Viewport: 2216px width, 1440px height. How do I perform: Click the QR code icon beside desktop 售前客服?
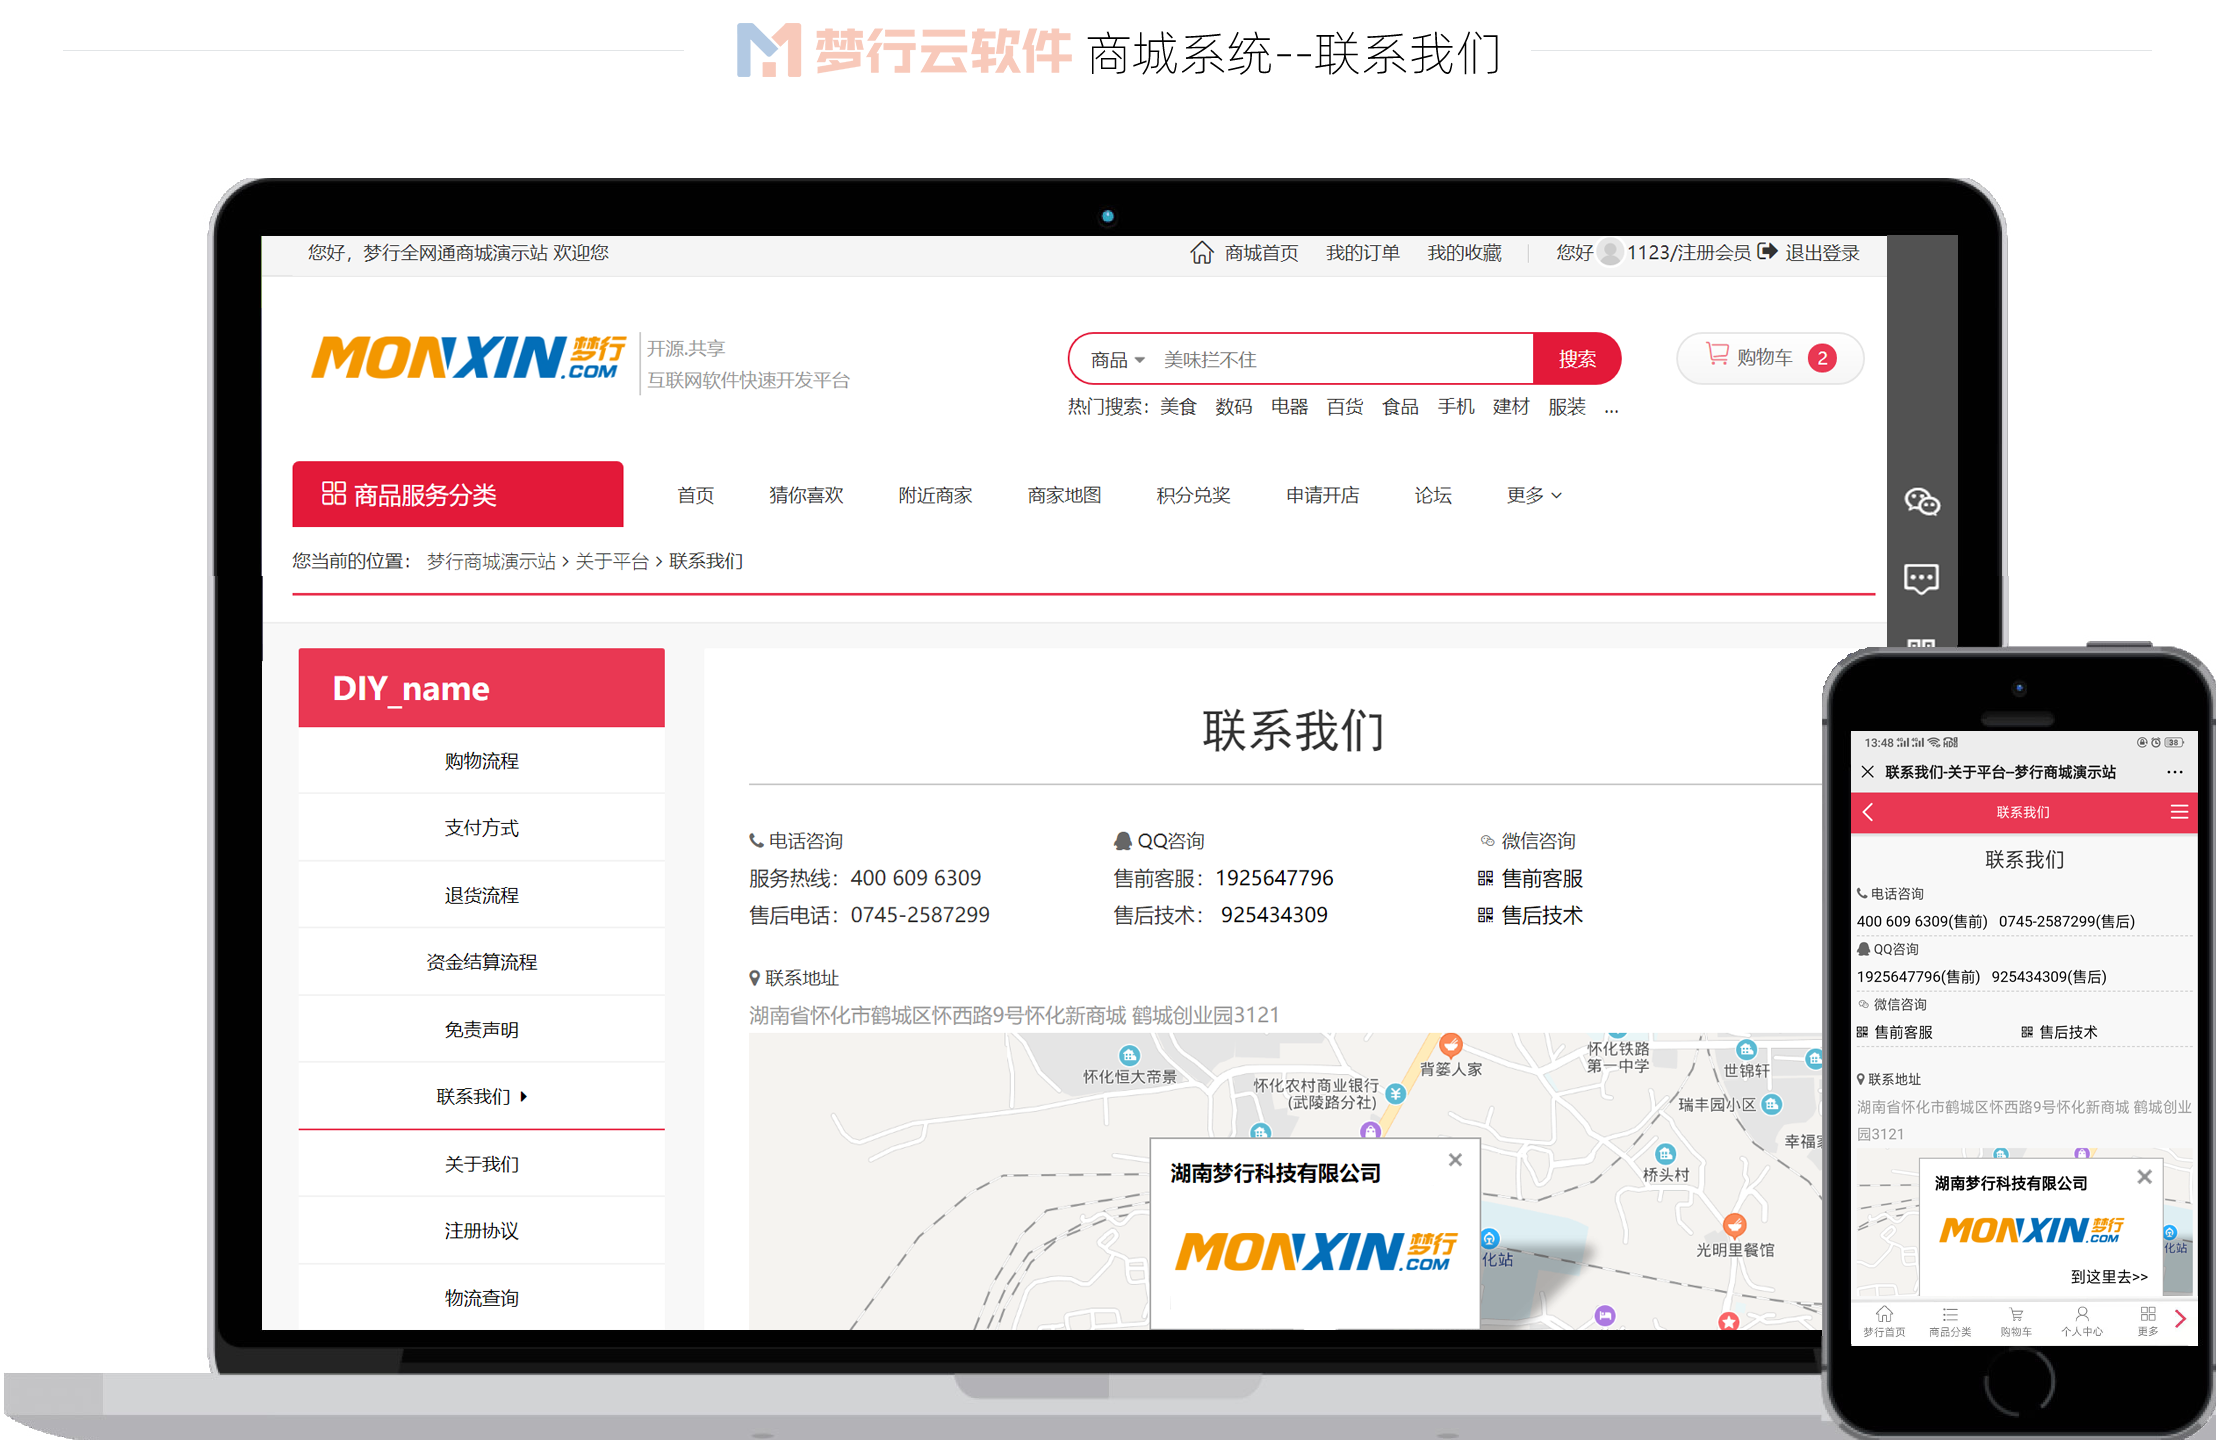[1485, 879]
